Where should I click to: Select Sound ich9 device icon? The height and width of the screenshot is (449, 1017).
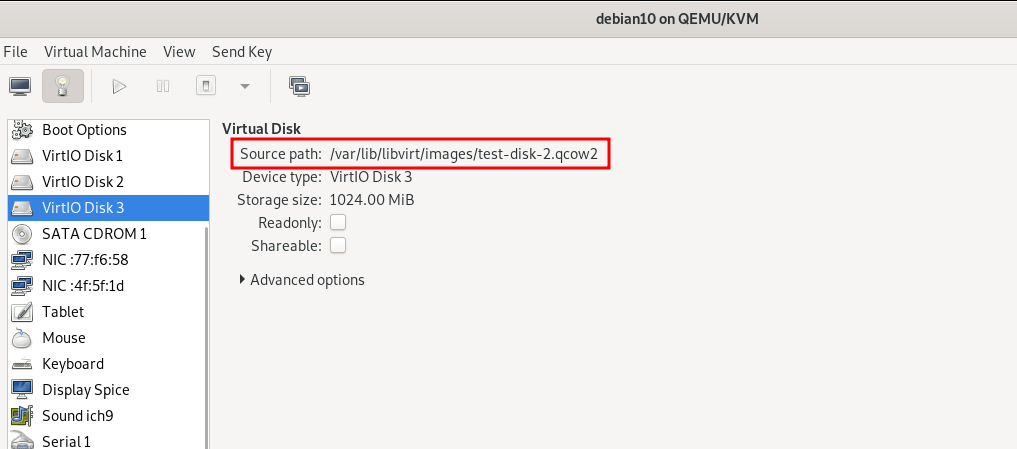coord(22,415)
